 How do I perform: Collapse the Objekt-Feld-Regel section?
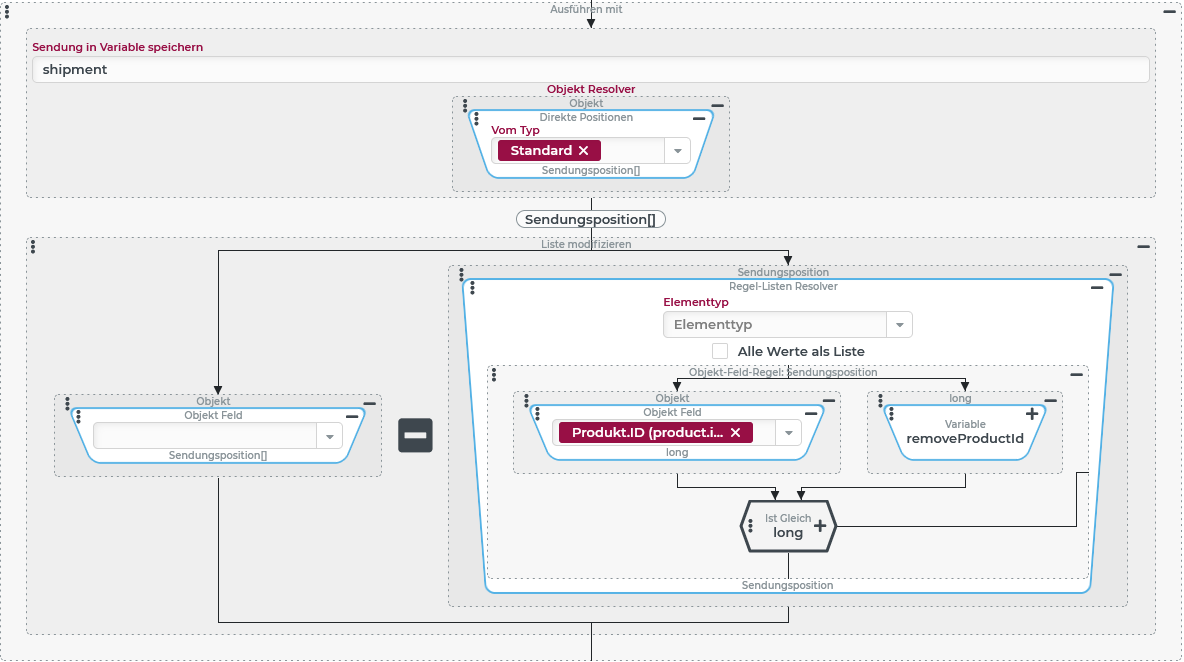(x=1076, y=374)
